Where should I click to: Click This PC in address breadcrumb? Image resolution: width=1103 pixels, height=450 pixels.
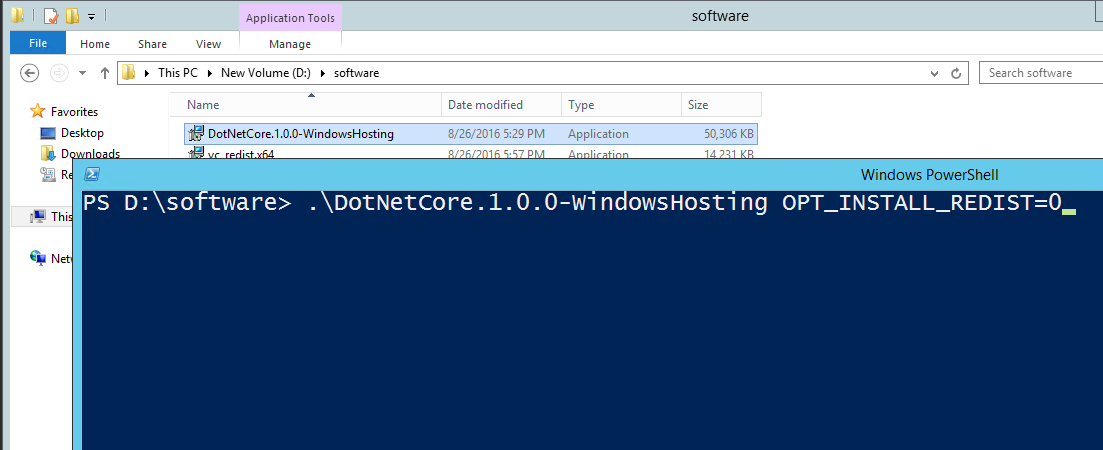[x=178, y=73]
